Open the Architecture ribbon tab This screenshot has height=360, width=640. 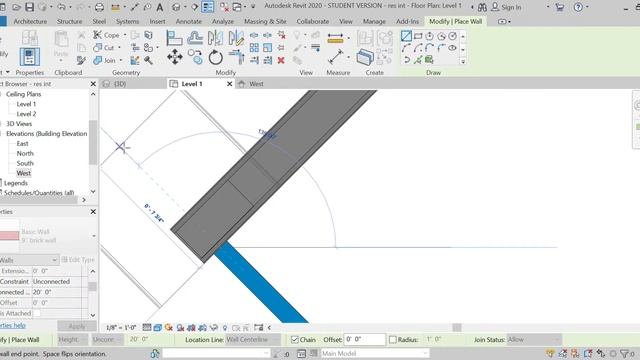click(x=30, y=21)
